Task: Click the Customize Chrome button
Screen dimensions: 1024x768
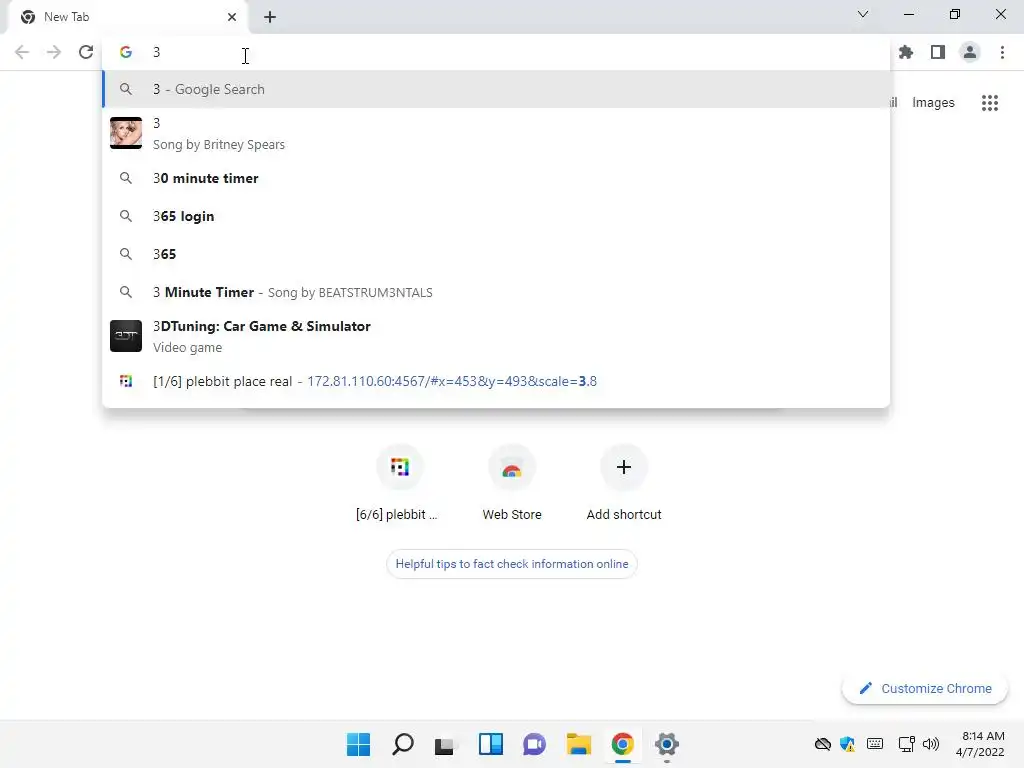Action: click(x=925, y=688)
